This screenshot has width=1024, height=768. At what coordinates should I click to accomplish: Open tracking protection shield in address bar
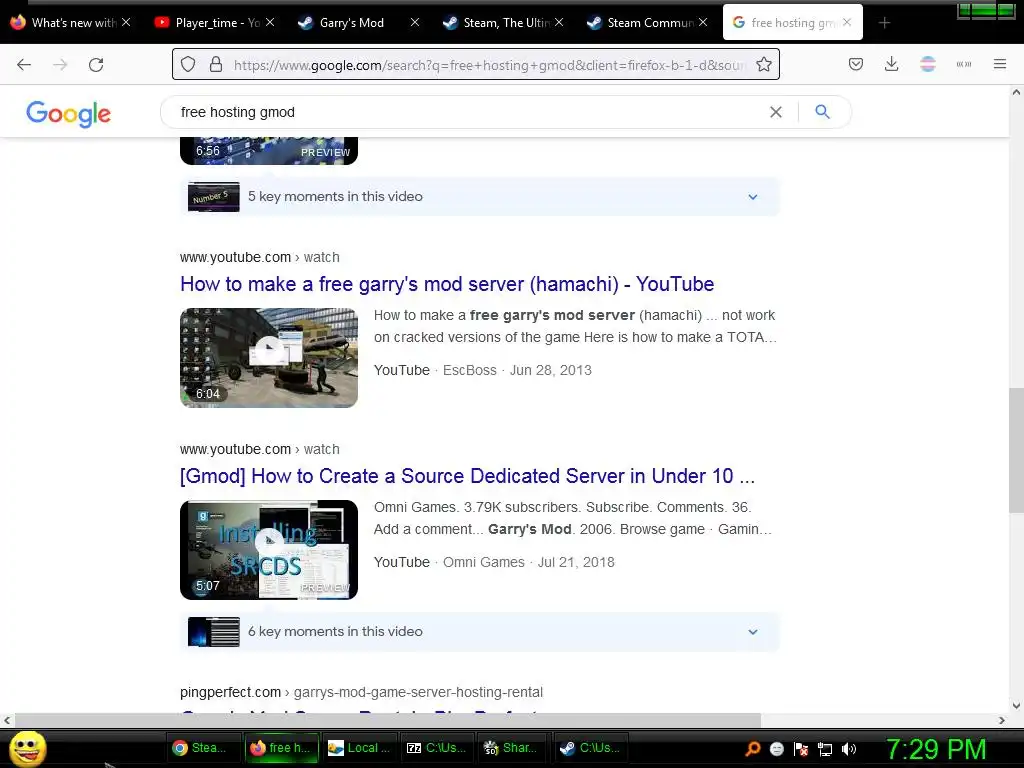click(x=188, y=64)
